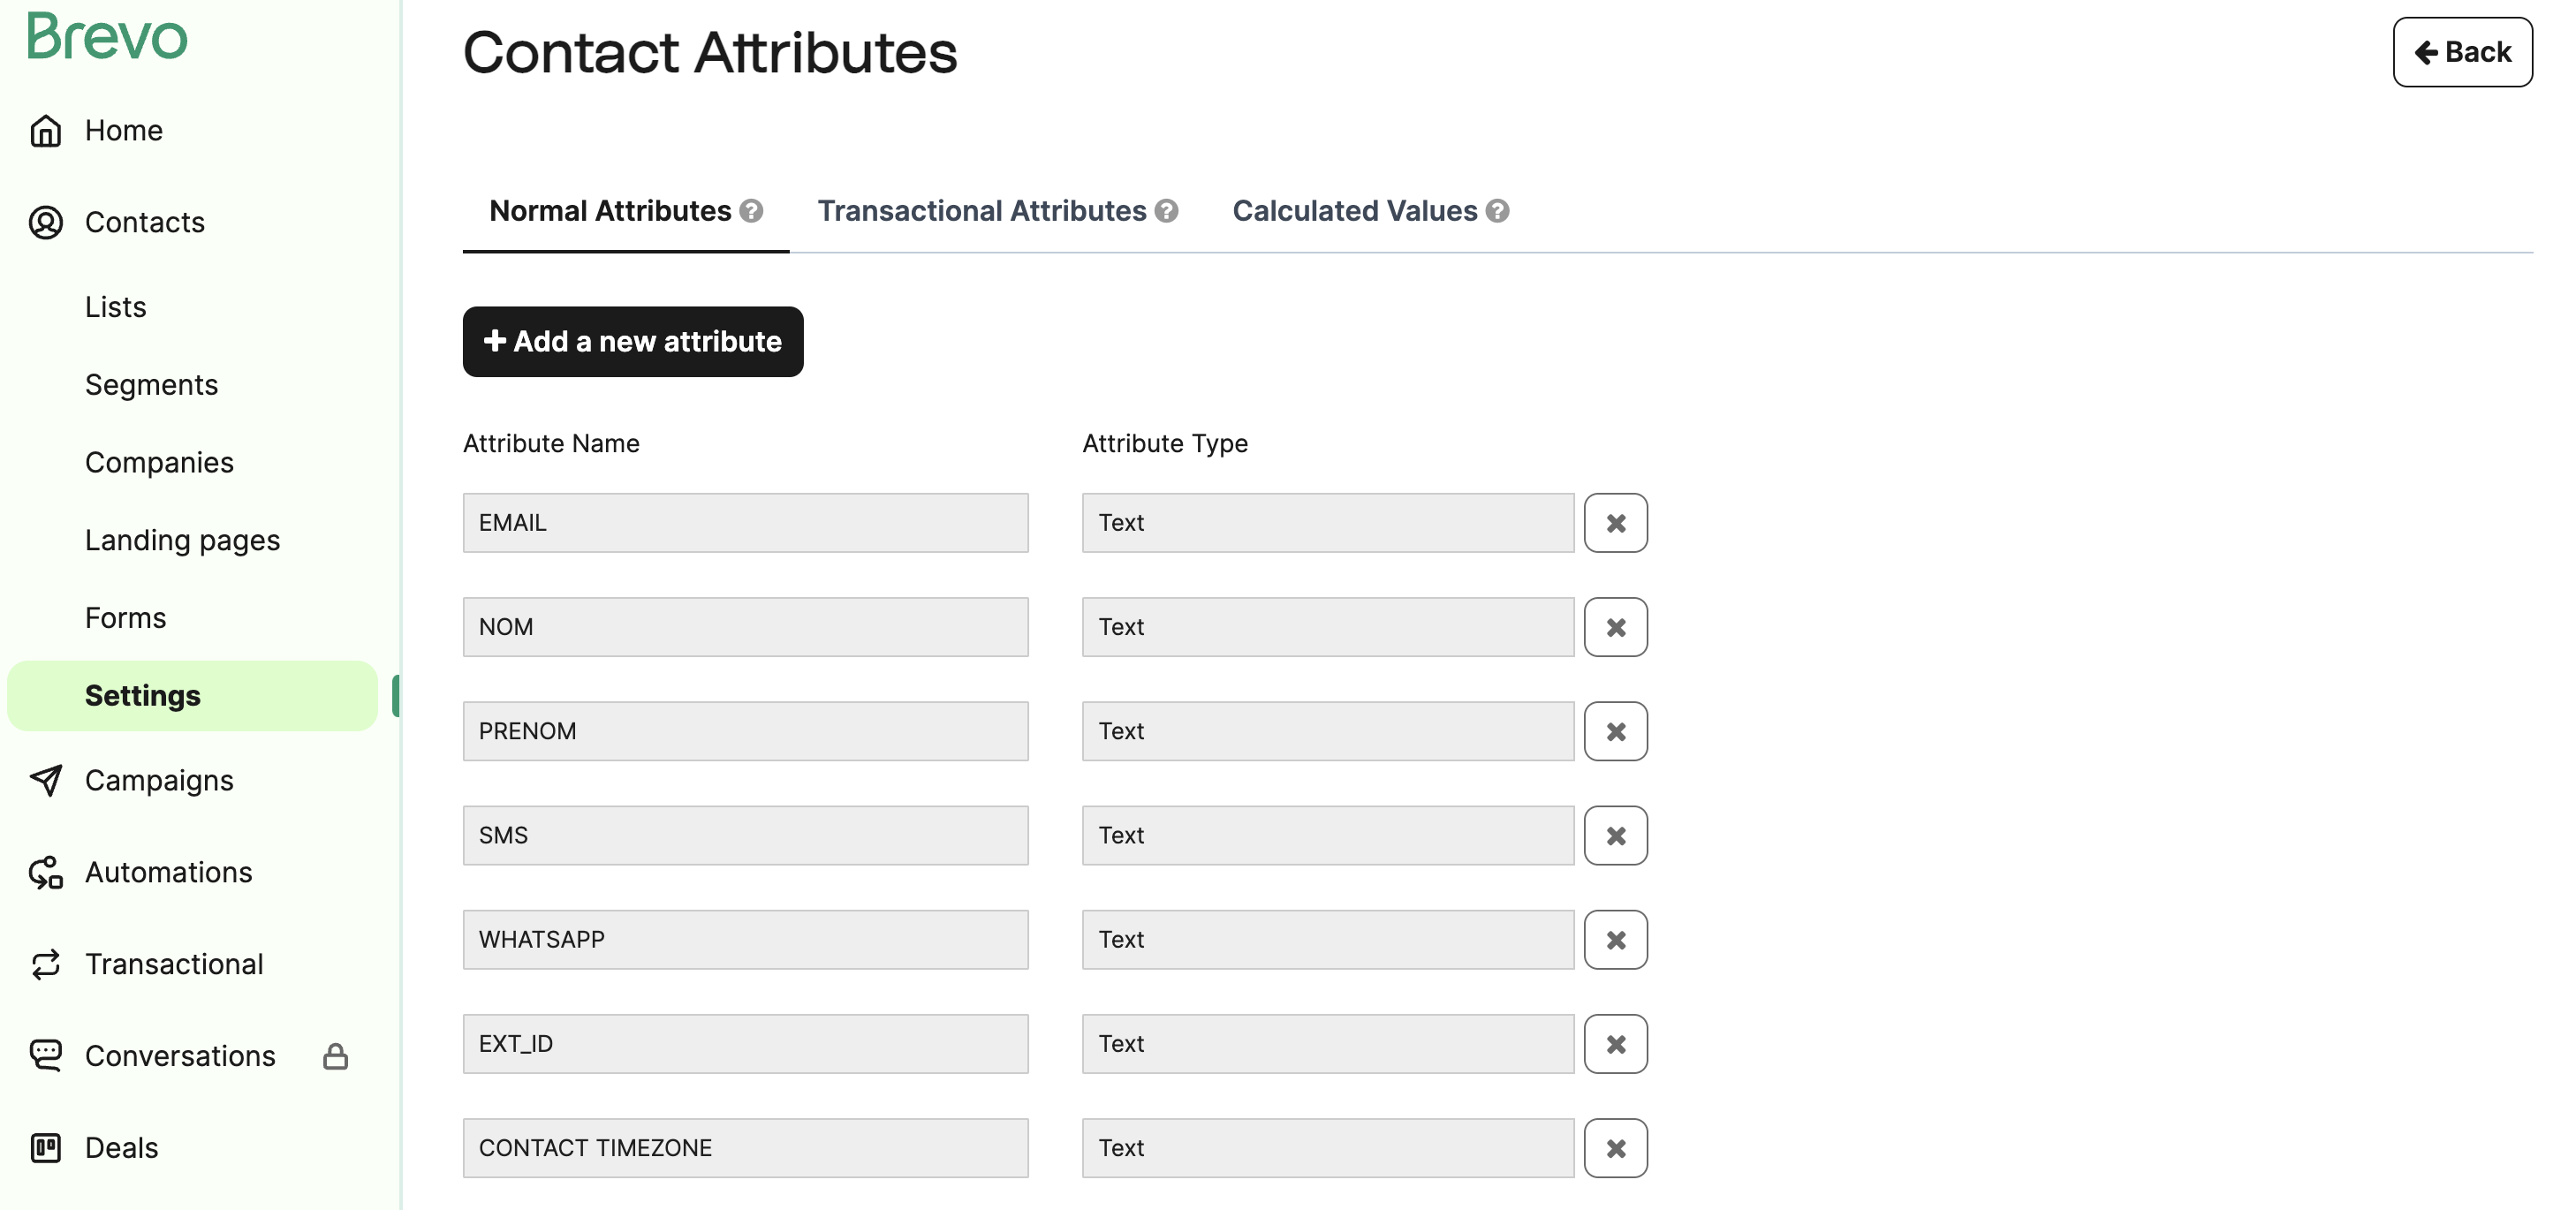
Task: Open Automations section label
Action: (168, 872)
